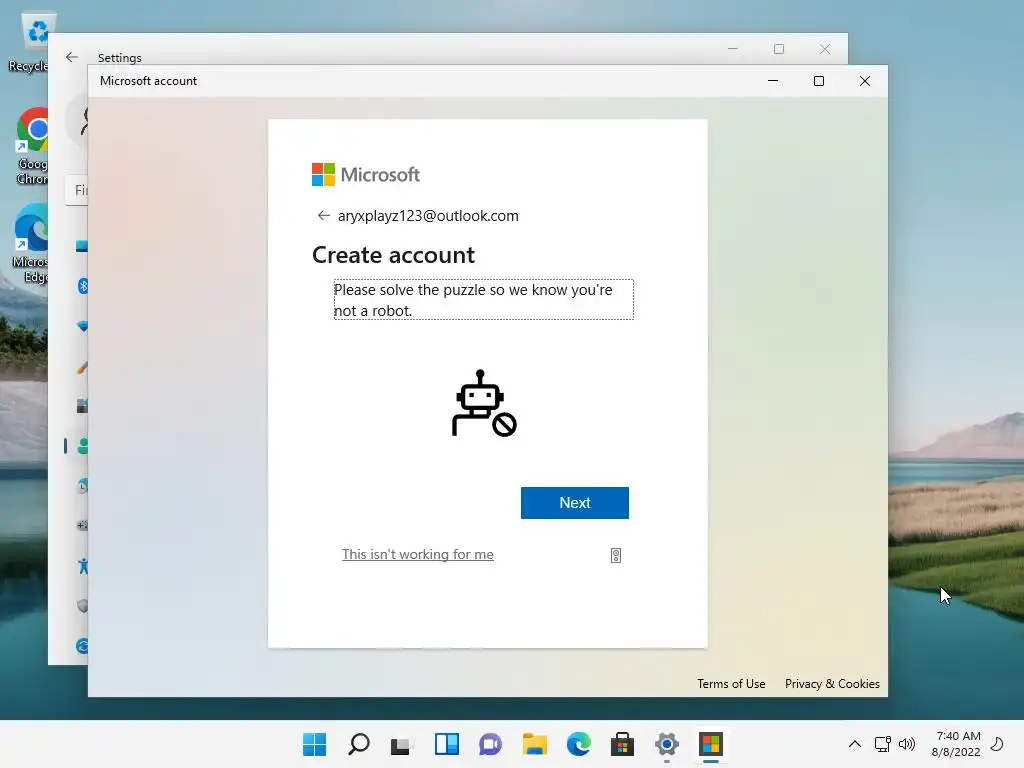Viewport: 1024px width, 768px height.
Task: Click Personalization brush in Settings sidebar
Action: (x=82, y=367)
